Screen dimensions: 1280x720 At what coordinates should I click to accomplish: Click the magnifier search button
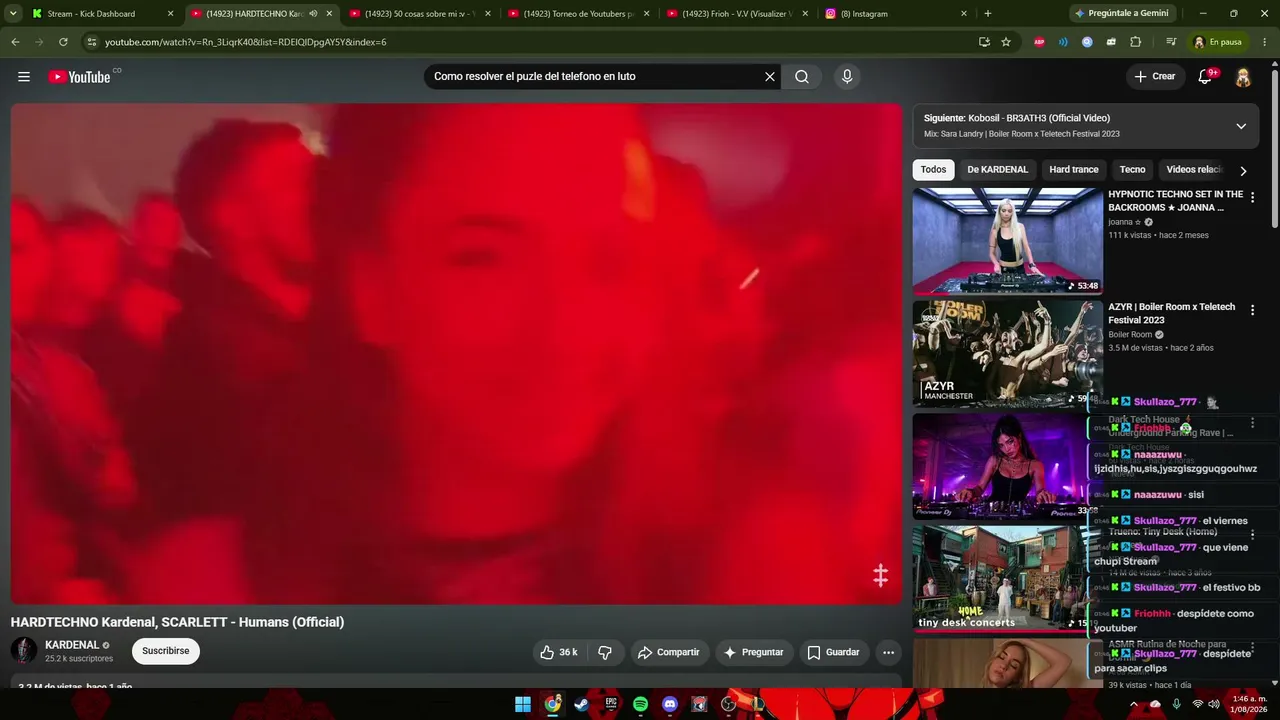[802, 77]
